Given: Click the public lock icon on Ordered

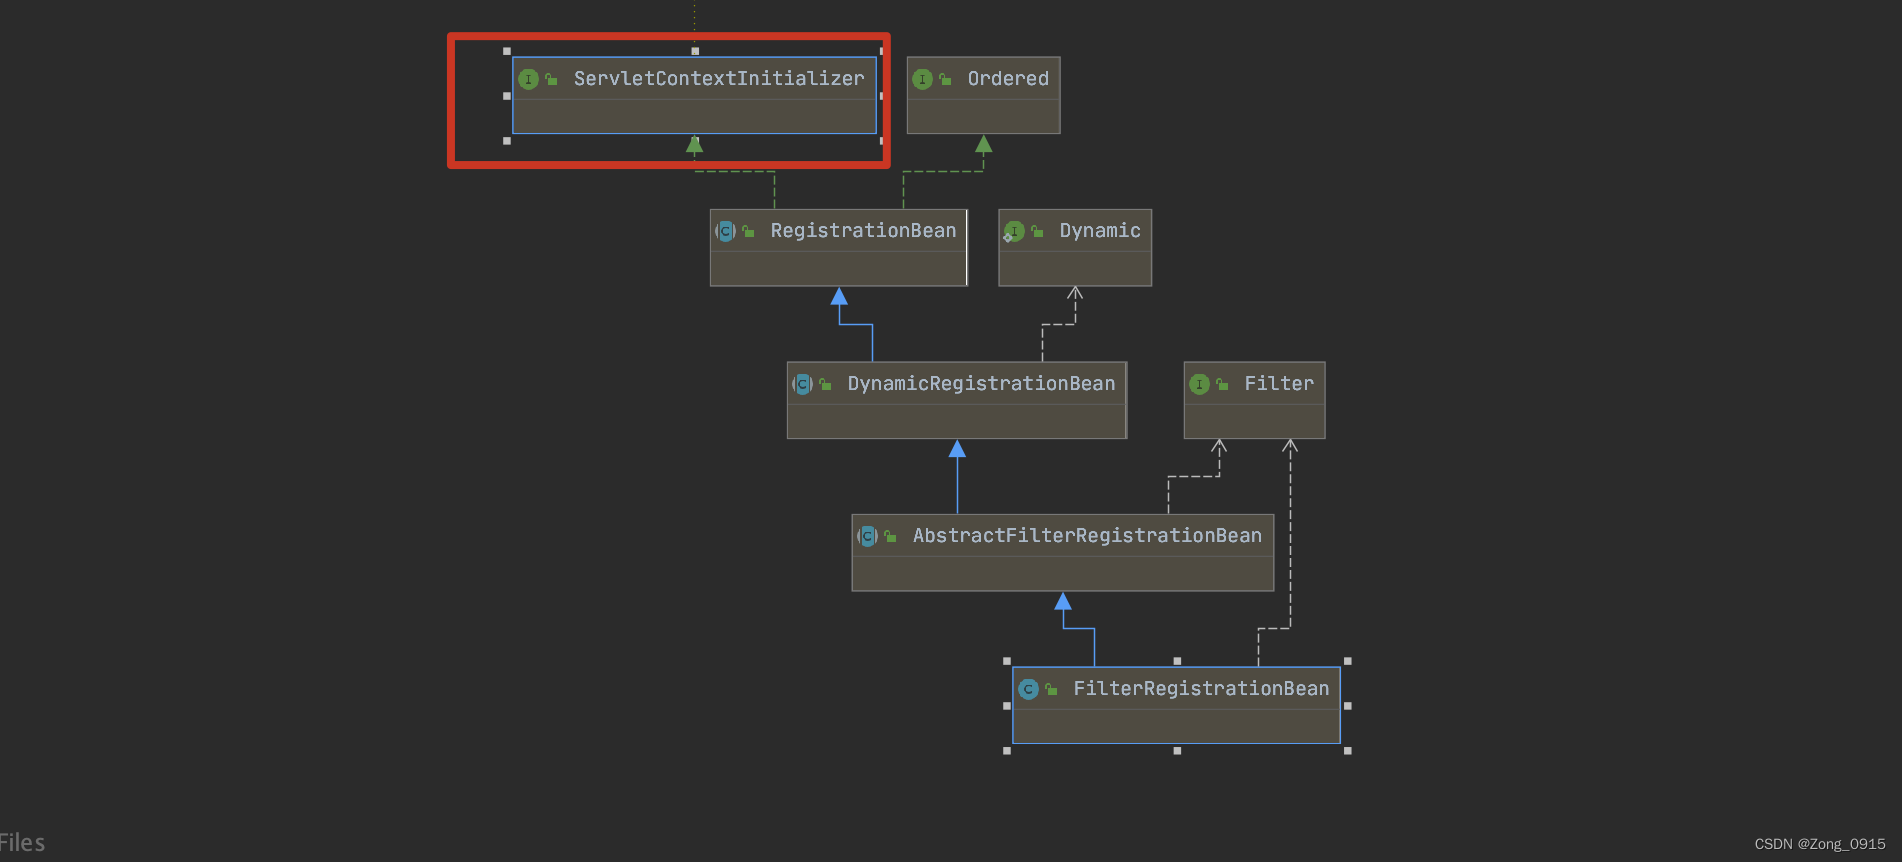Looking at the screenshot, I should click(x=945, y=79).
